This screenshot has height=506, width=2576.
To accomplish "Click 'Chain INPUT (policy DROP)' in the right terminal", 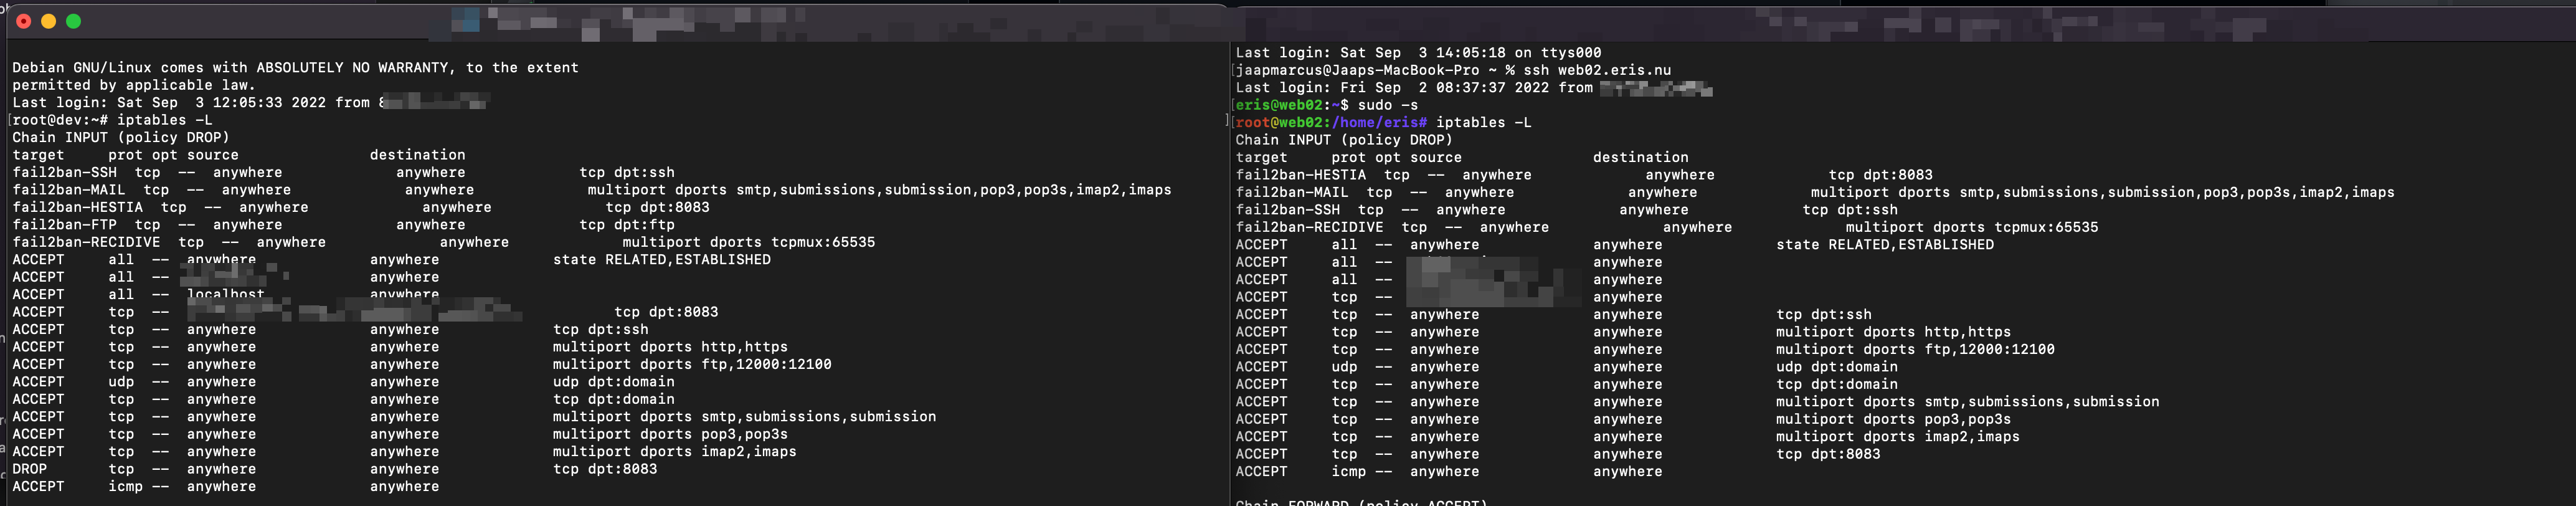I will click(1344, 140).
